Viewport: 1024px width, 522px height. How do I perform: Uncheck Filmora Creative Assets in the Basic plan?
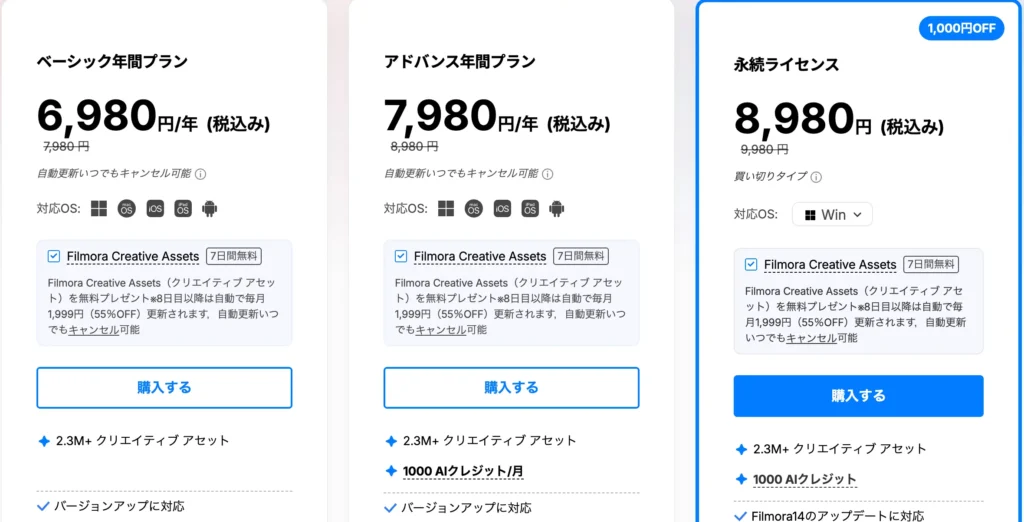tap(54, 256)
